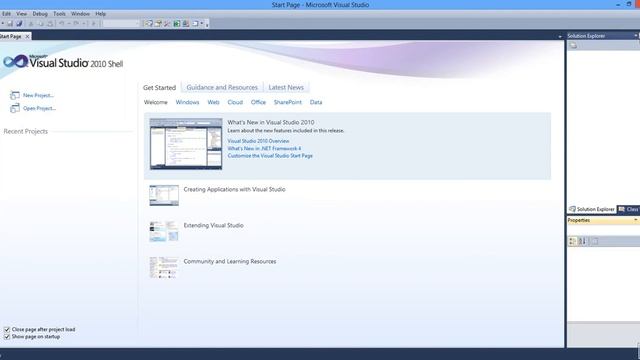Click the Open Project icon
The image size is (640, 360).
coord(15,108)
